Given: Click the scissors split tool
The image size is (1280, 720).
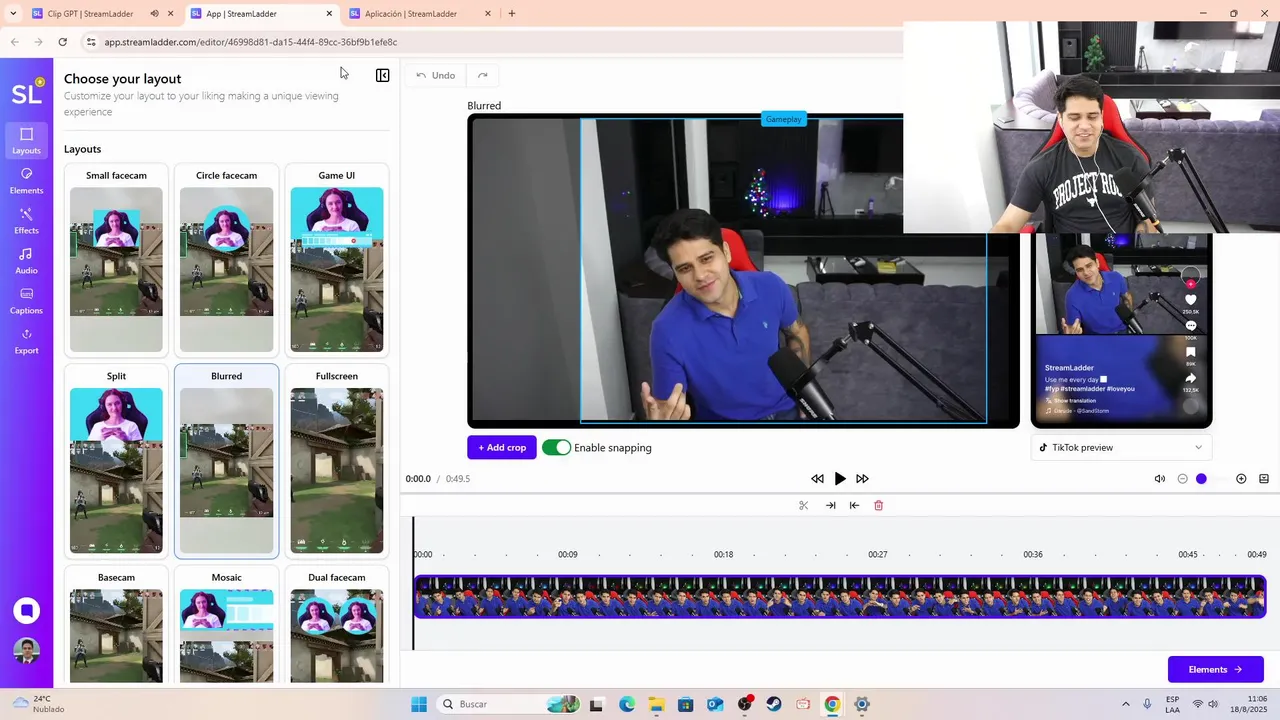Looking at the screenshot, I should click(803, 505).
